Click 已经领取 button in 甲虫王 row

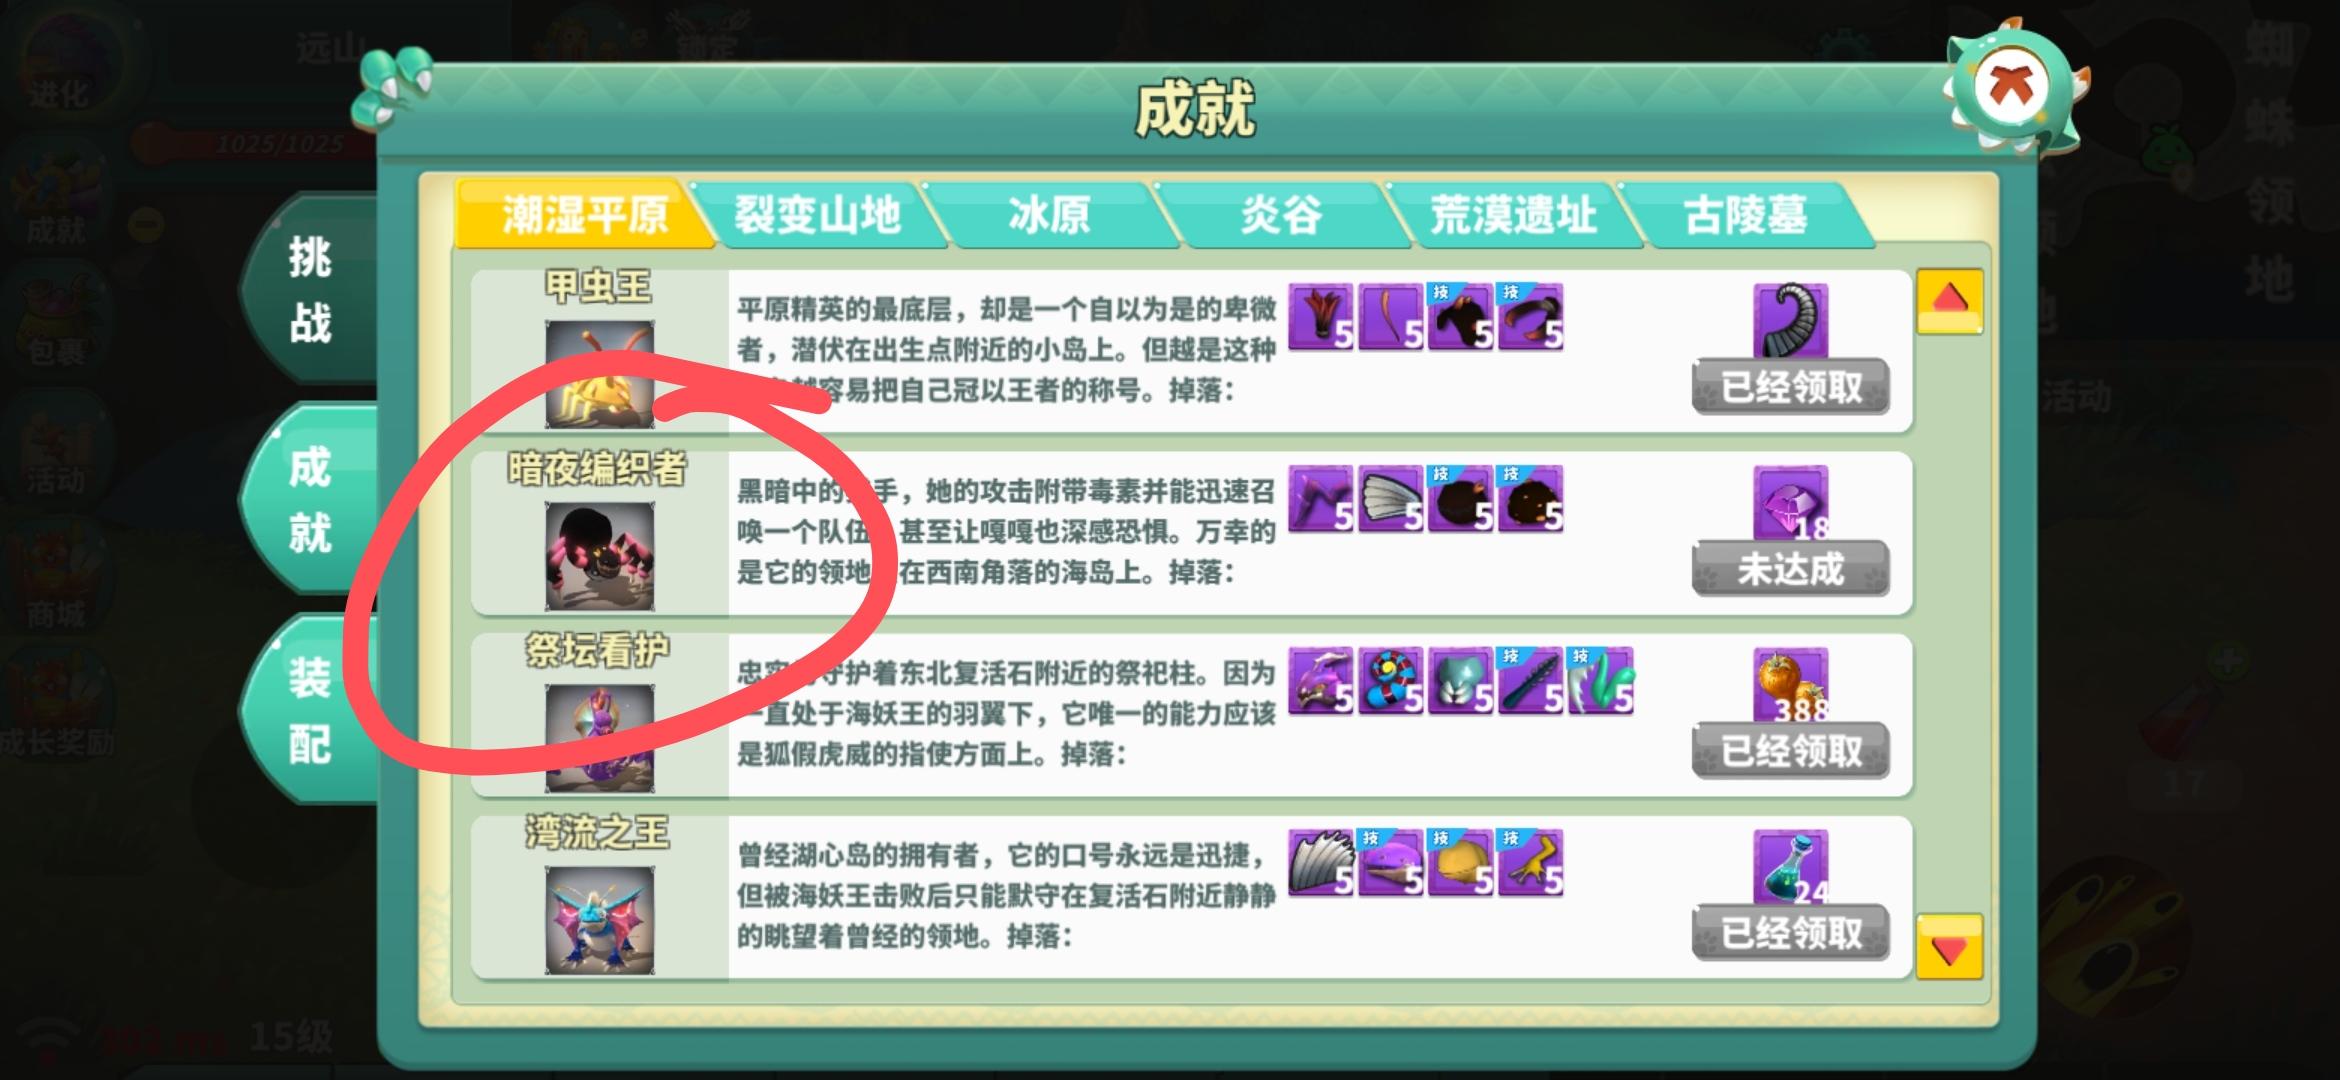[1790, 386]
